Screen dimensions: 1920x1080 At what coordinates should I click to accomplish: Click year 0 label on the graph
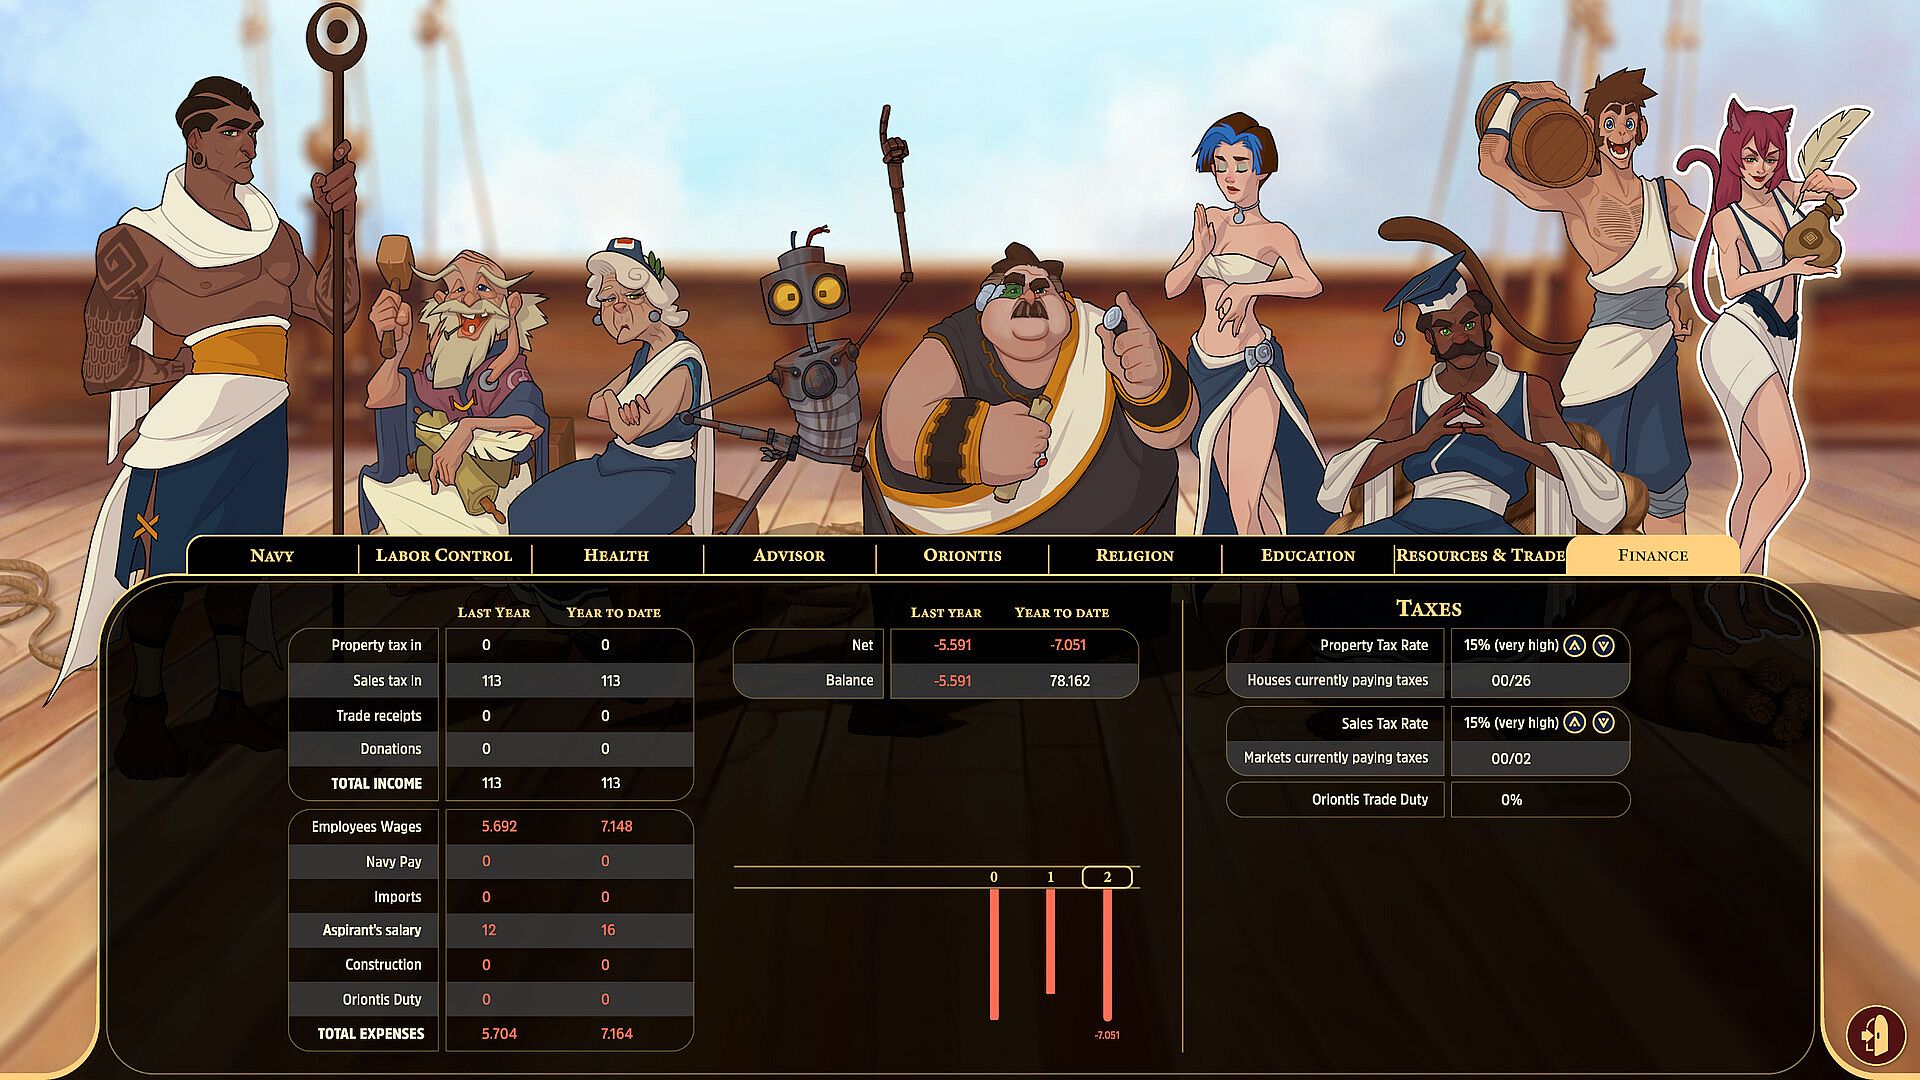(993, 878)
